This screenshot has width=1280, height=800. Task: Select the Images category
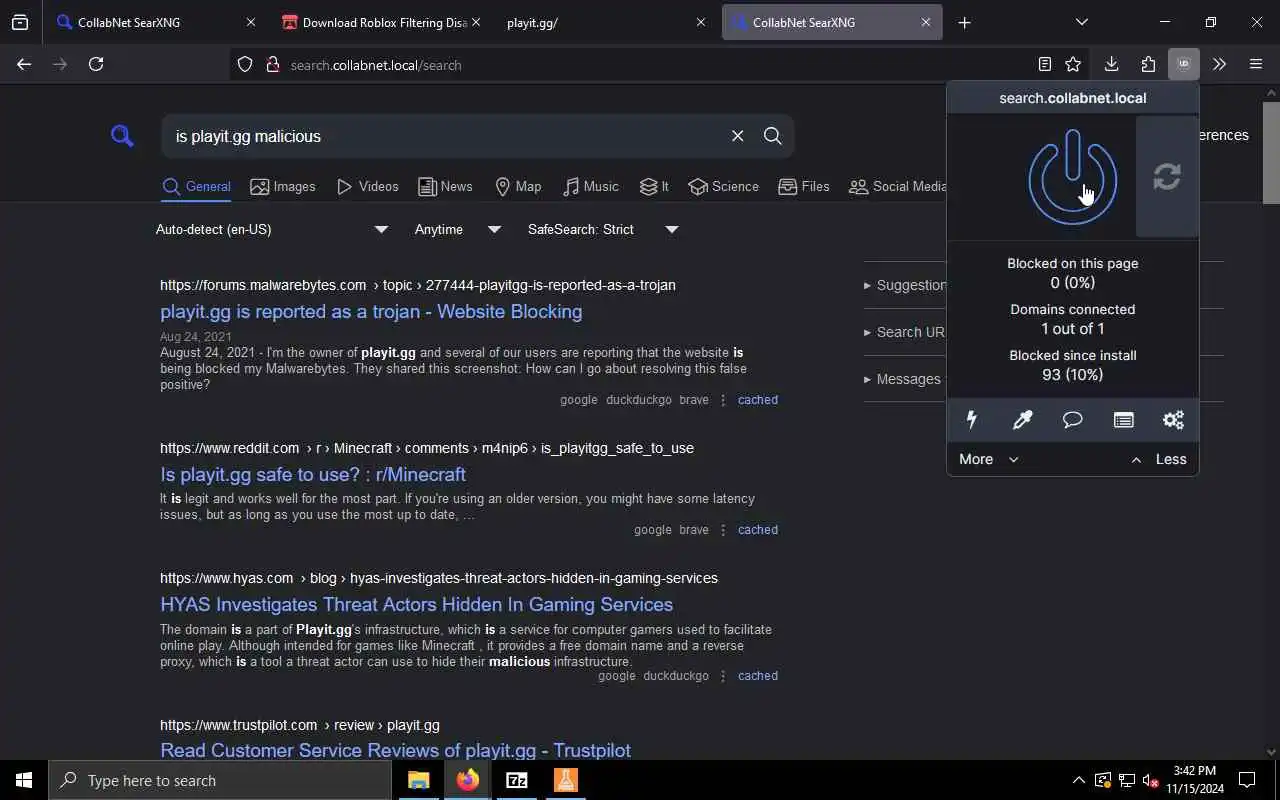tap(283, 186)
